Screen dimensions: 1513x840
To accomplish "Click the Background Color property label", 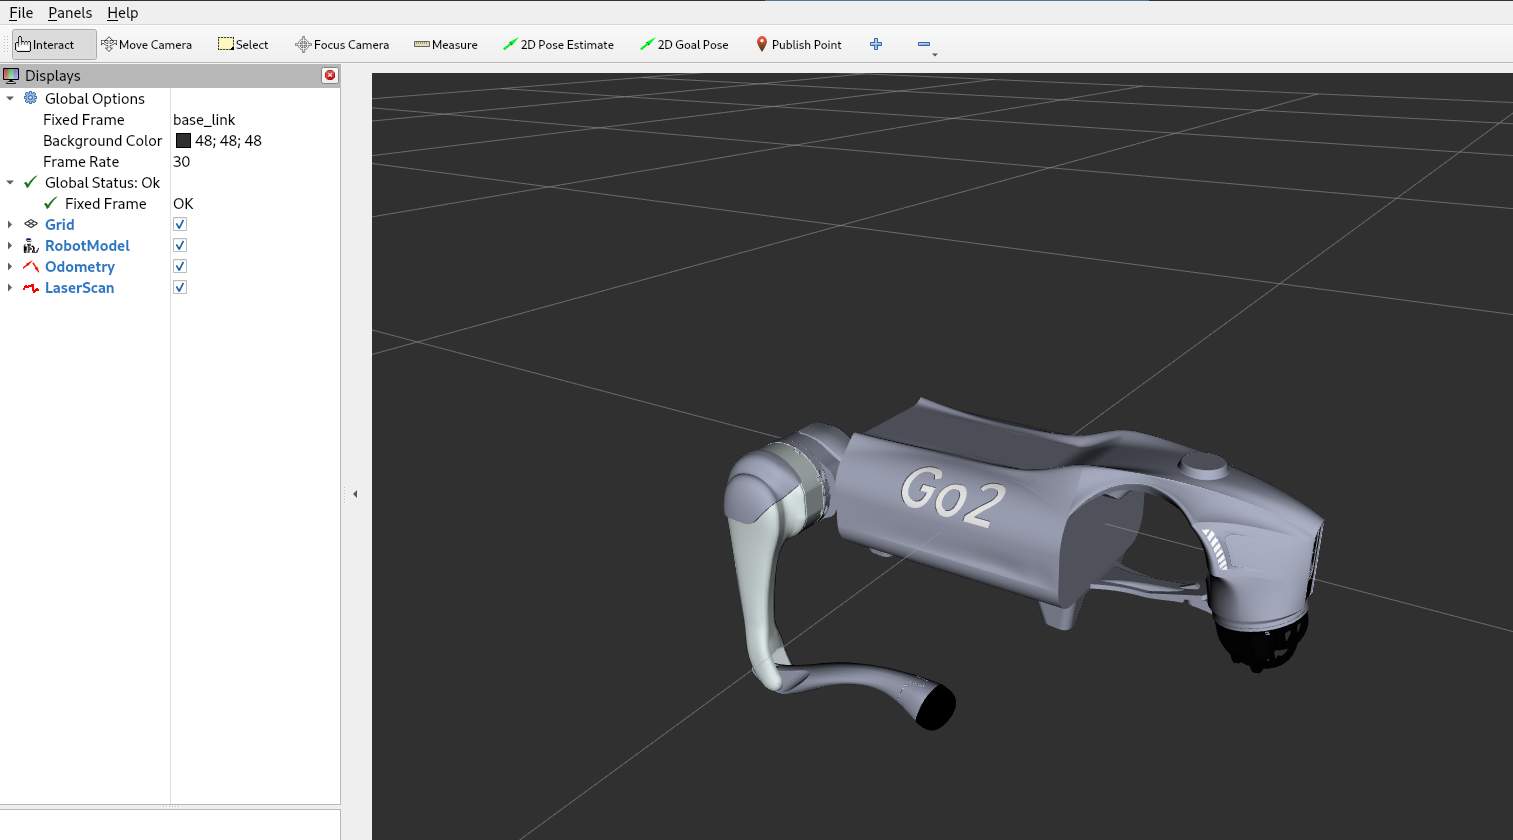I will (102, 141).
